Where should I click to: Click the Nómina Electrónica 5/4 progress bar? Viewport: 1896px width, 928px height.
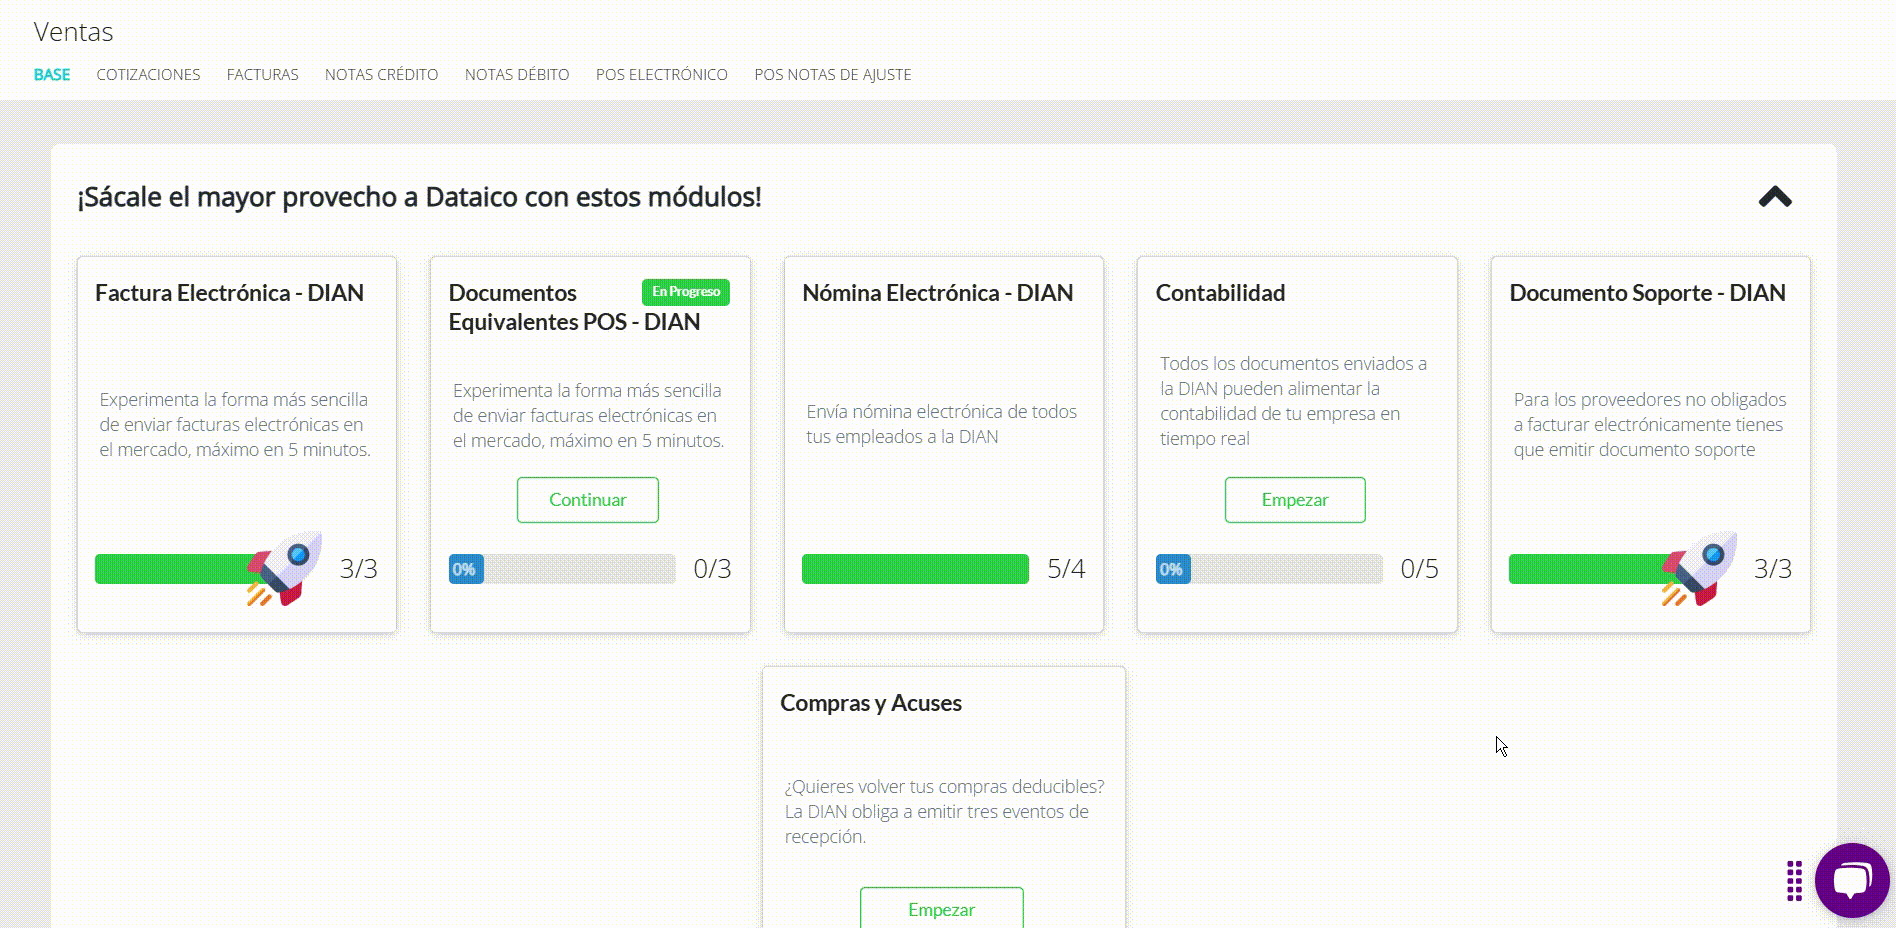coord(915,569)
